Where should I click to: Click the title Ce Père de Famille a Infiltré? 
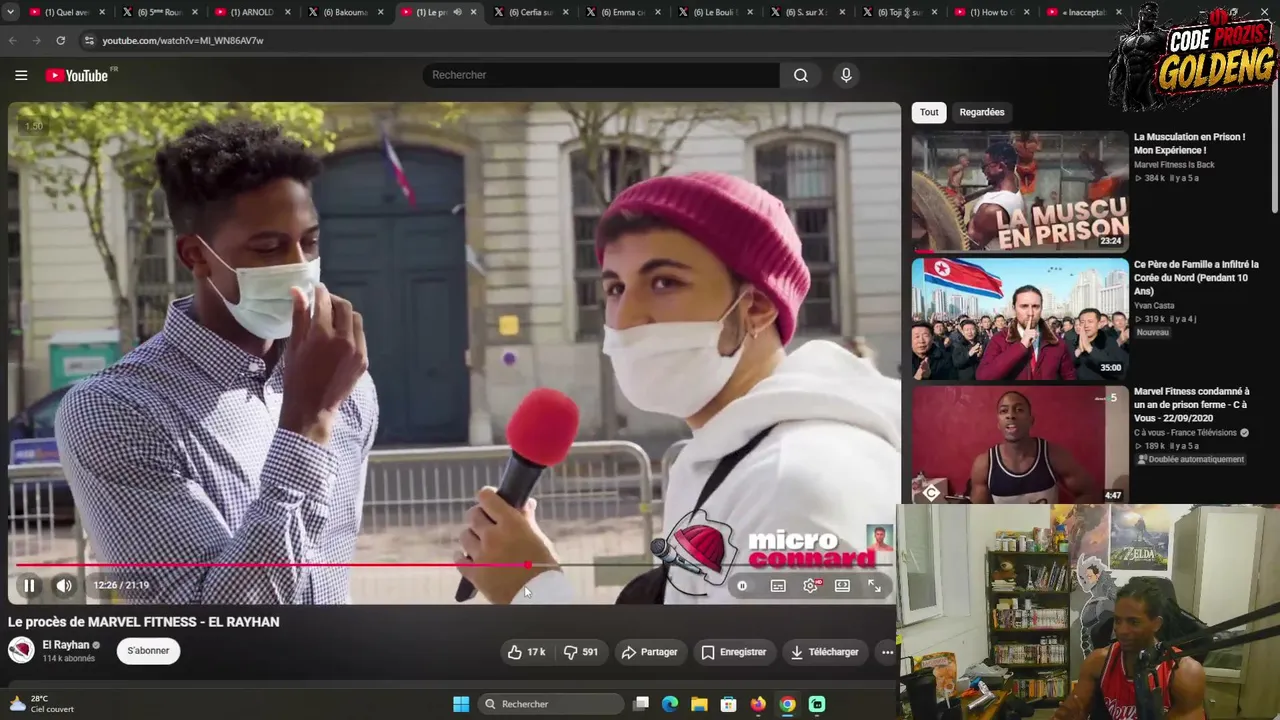pos(1196,278)
